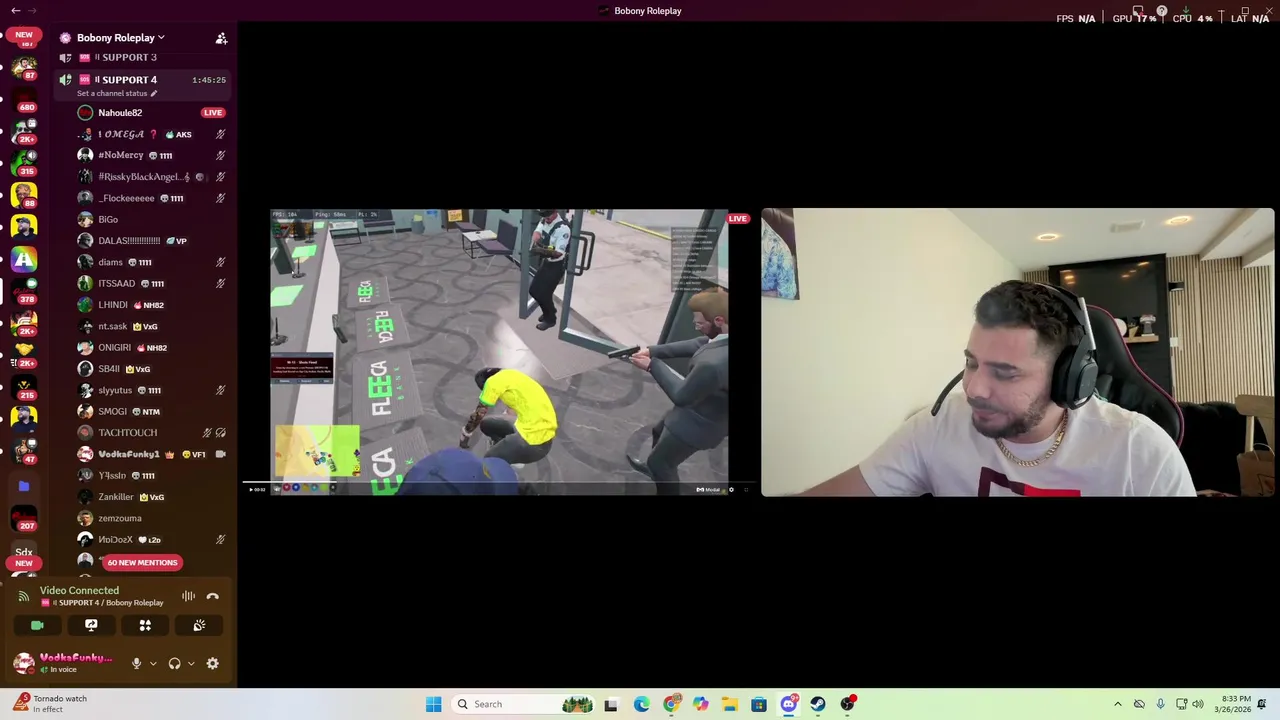Image resolution: width=1280 pixels, height=720 pixels.
Task: Click the bottom NEW server notification pill
Action: click(24, 563)
